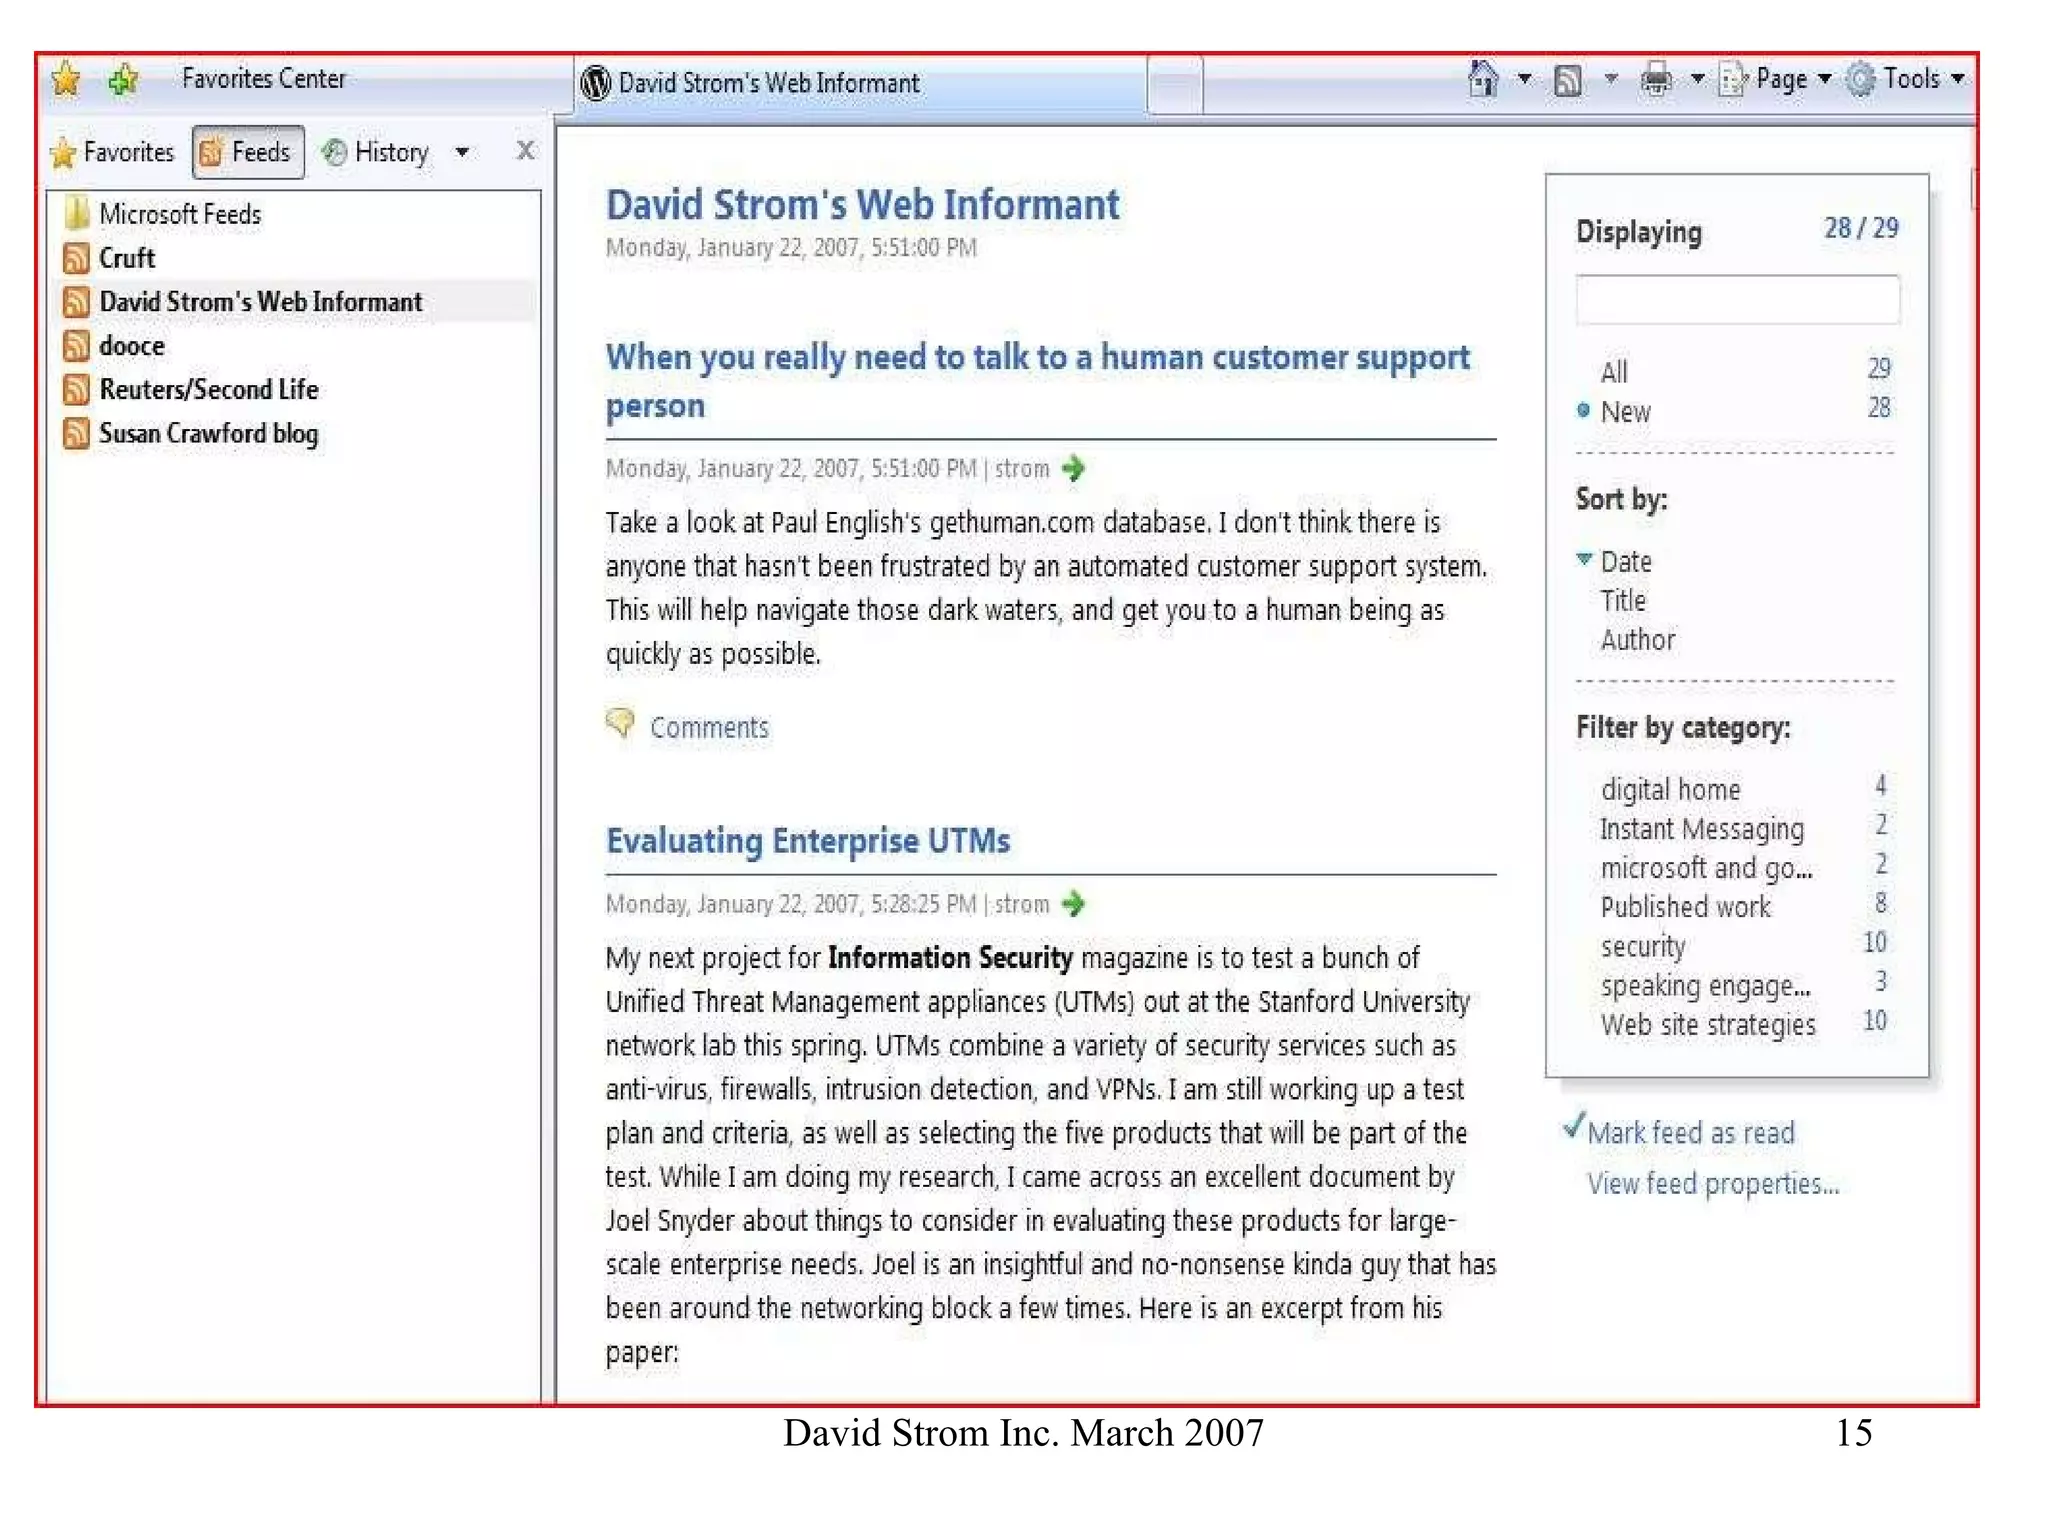2048x1536 pixels.
Task: Expand the History dropdown arrow
Action: [x=462, y=153]
